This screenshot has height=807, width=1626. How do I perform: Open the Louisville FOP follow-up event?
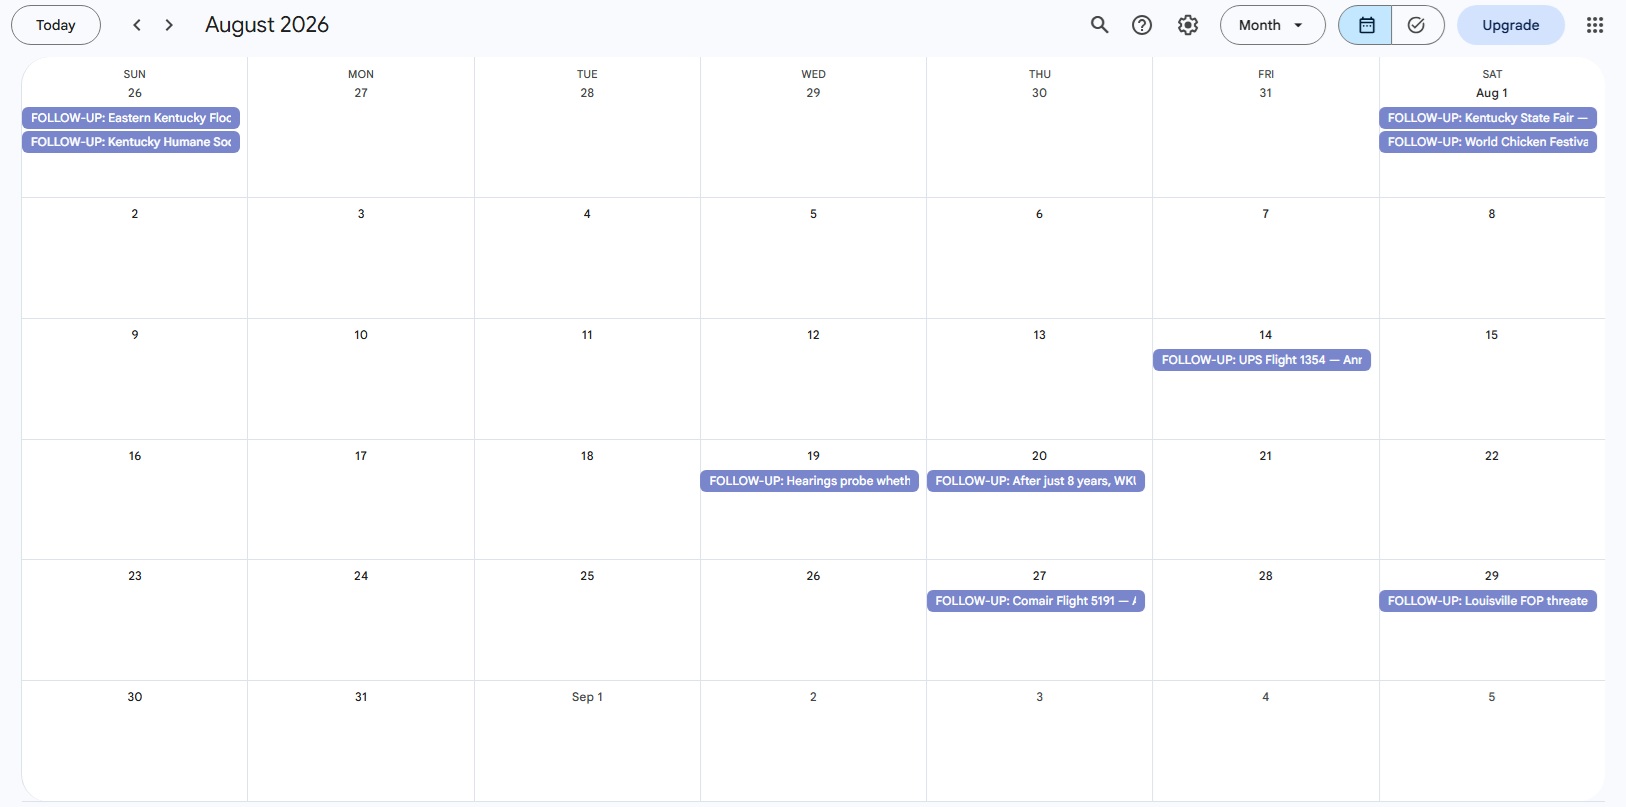[x=1487, y=601]
